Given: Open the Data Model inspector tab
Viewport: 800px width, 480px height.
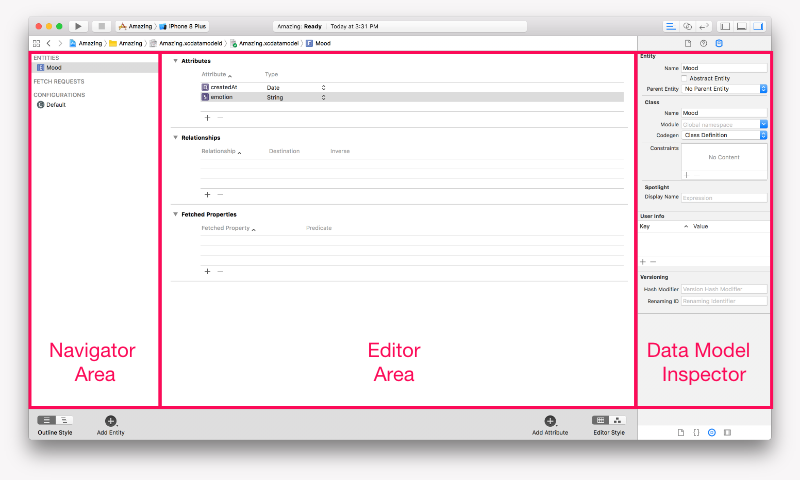Looking at the screenshot, I should pos(719,43).
